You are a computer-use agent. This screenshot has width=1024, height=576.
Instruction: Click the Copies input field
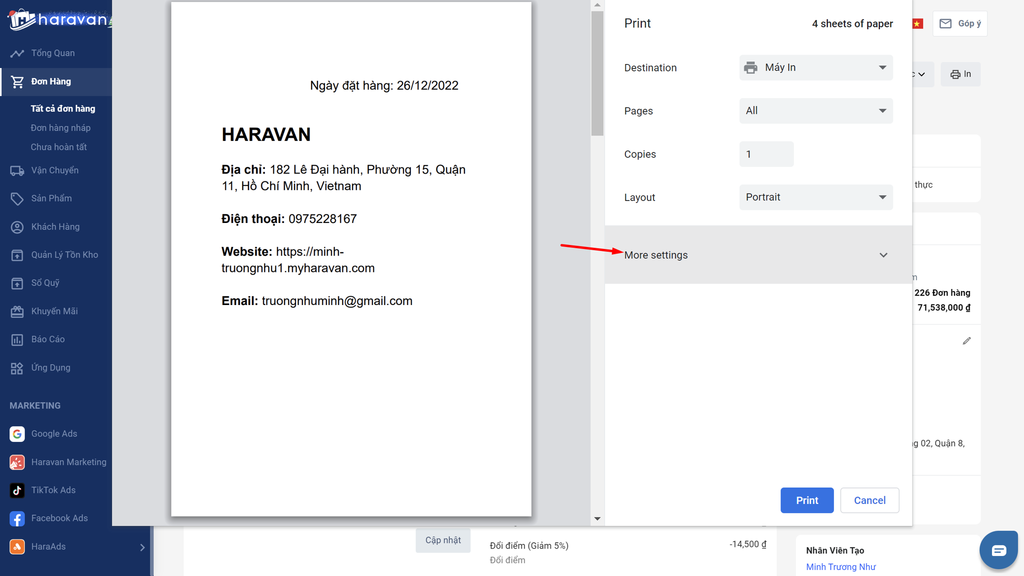coord(766,154)
